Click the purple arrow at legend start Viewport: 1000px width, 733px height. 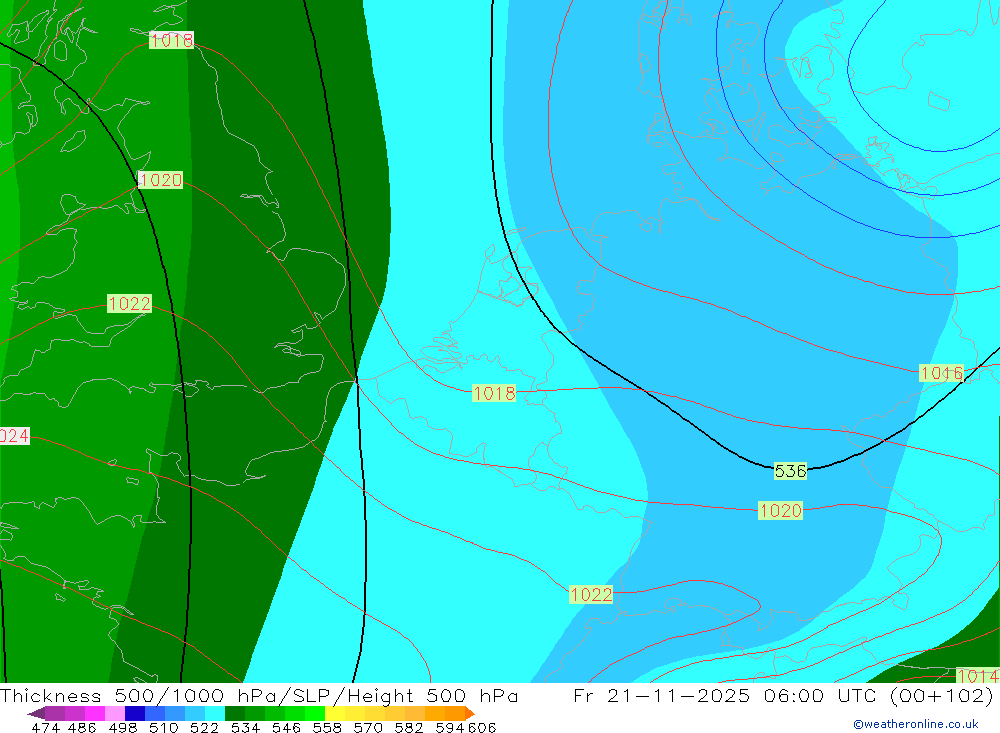coord(36,713)
